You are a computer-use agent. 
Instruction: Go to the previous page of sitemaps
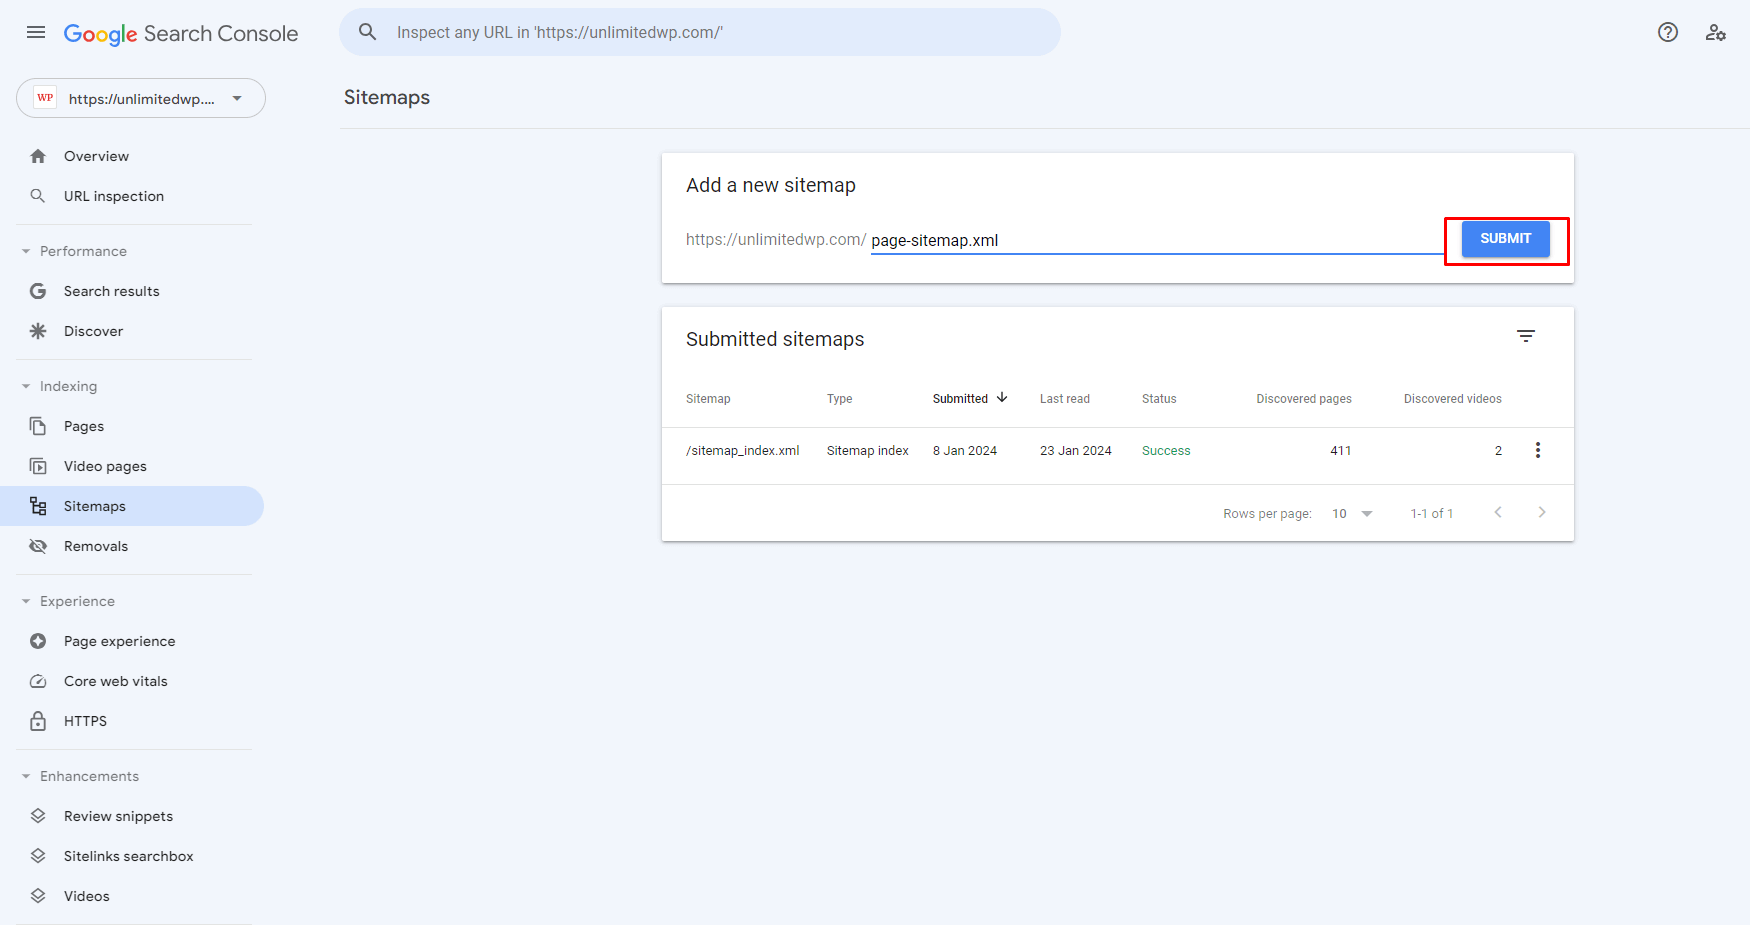(x=1498, y=512)
